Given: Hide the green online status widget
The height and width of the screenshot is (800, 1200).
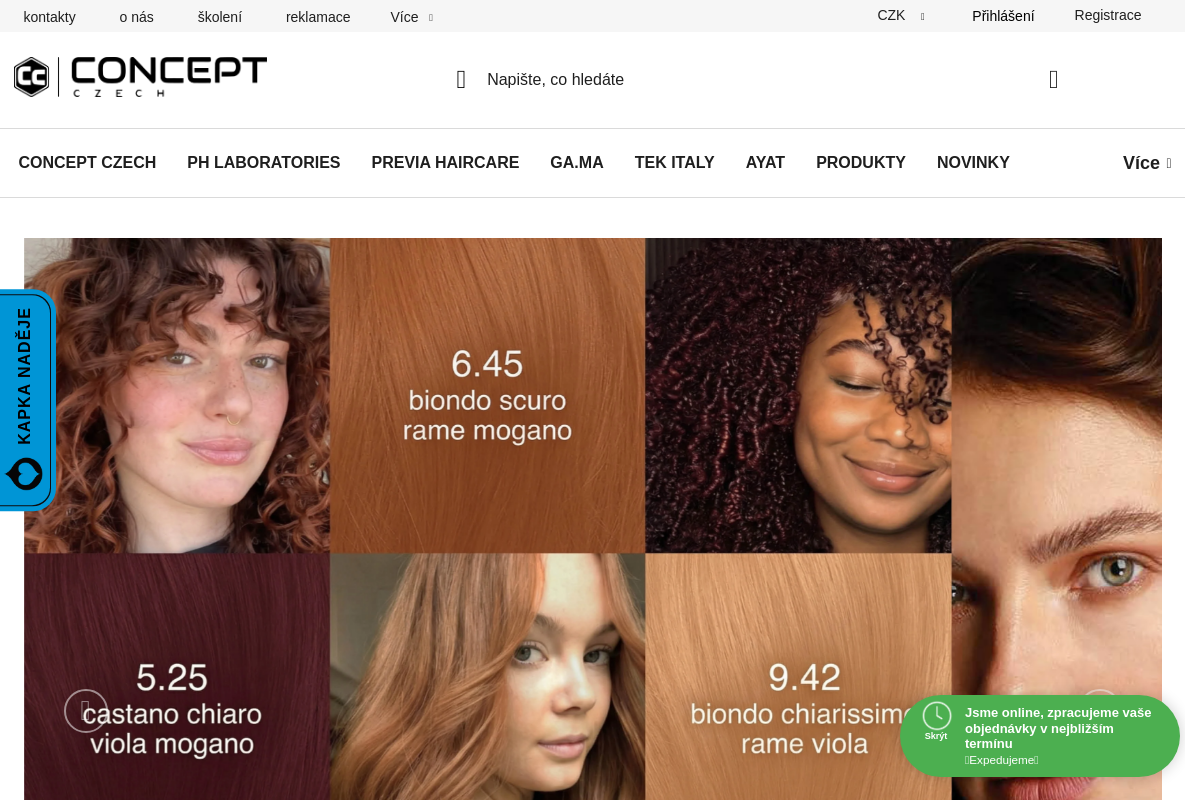Looking at the screenshot, I should click(936, 736).
